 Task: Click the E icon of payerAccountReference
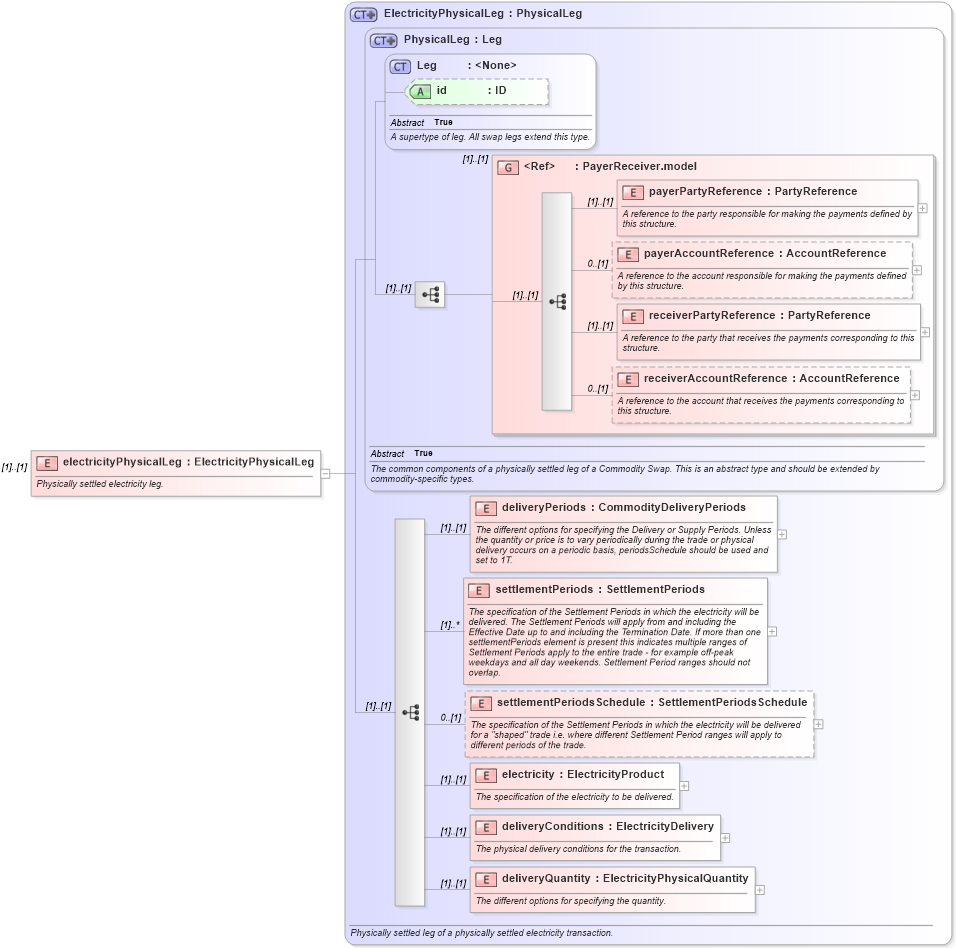628,254
